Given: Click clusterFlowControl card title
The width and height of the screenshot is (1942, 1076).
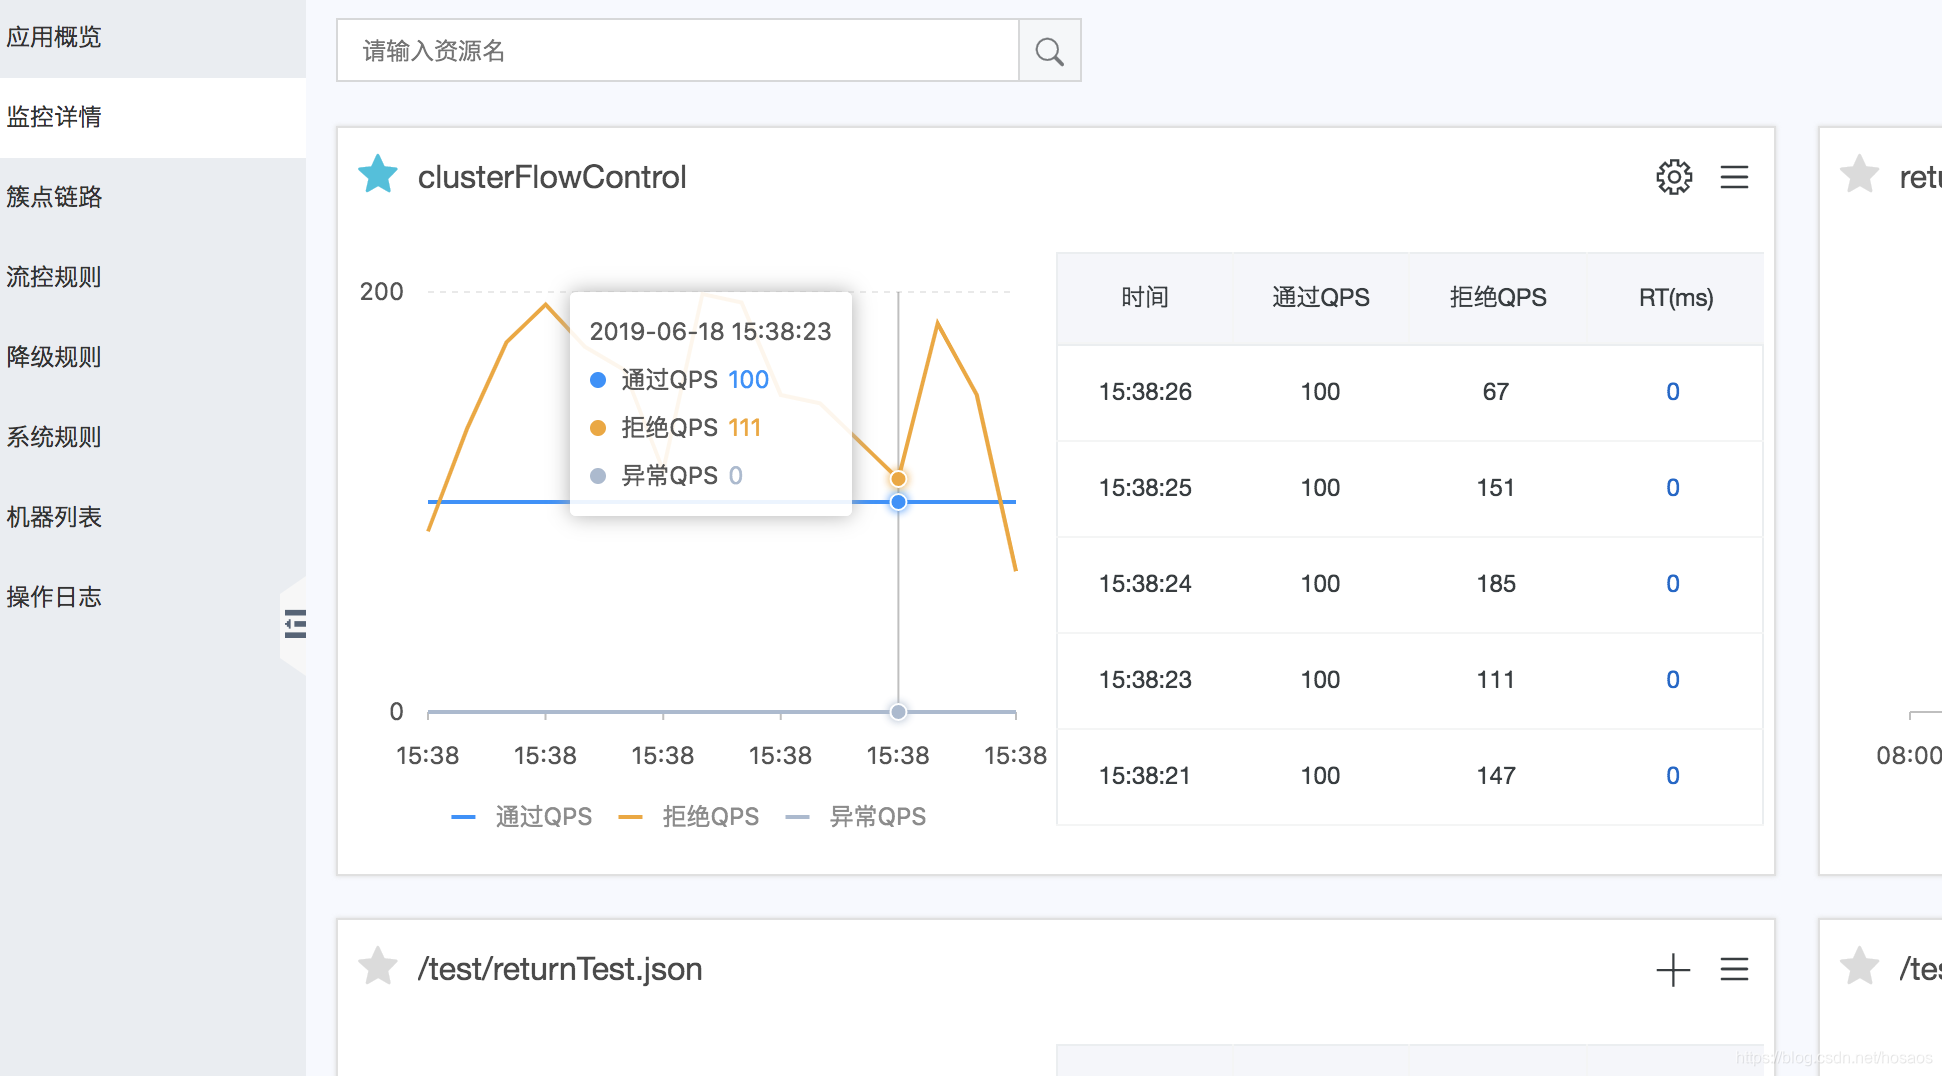Looking at the screenshot, I should click(552, 177).
